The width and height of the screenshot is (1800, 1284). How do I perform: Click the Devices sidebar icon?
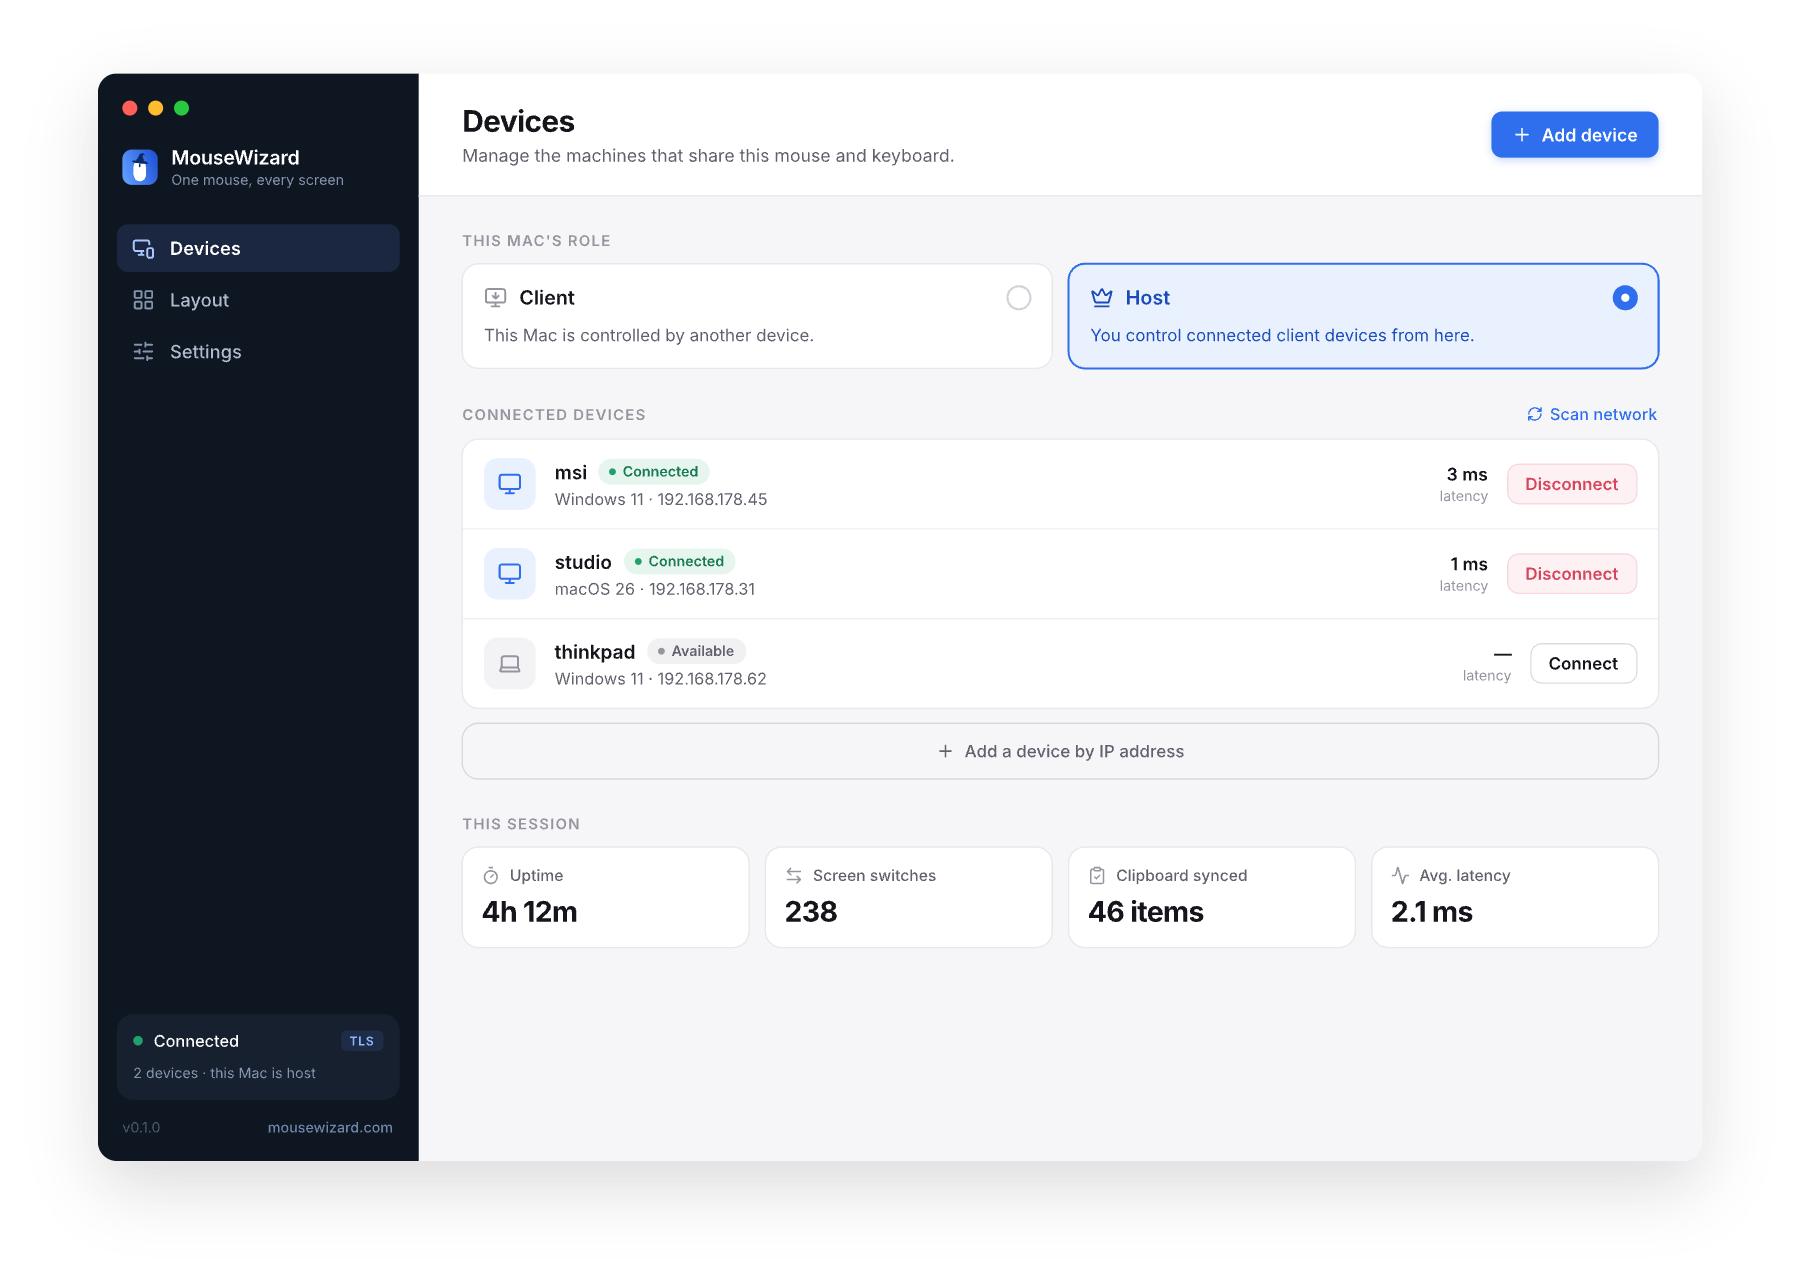click(x=144, y=248)
